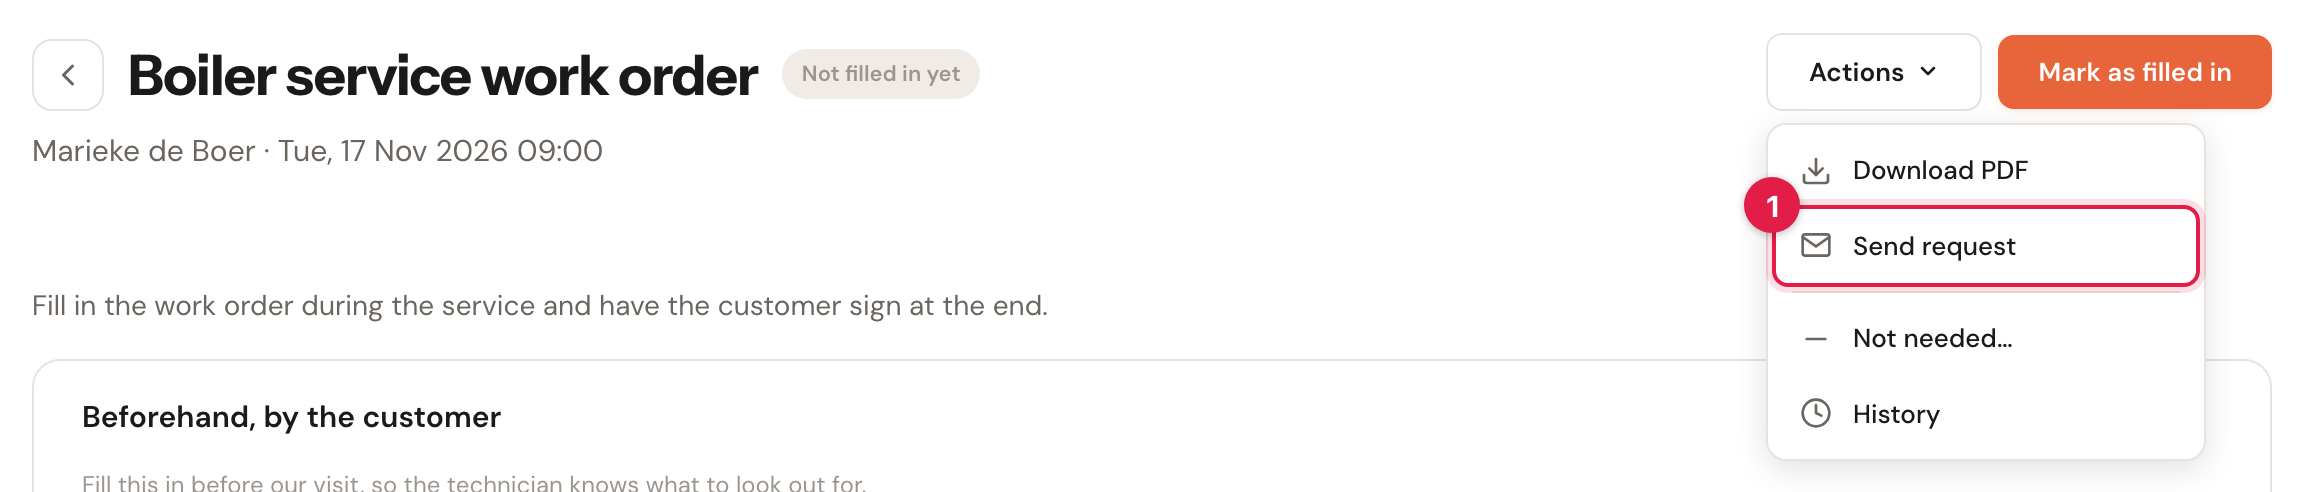Open History from the Actions menu
2304x492 pixels.
[1985, 414]
